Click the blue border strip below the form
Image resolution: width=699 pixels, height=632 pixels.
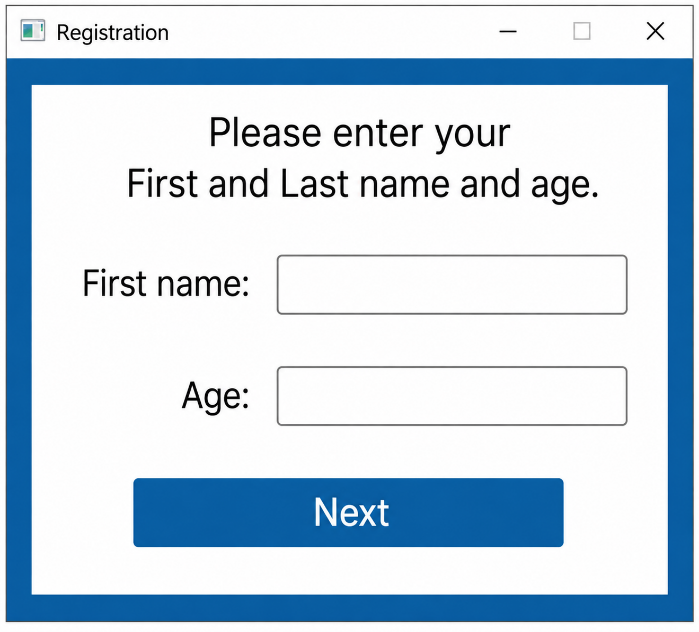[350, 608]
